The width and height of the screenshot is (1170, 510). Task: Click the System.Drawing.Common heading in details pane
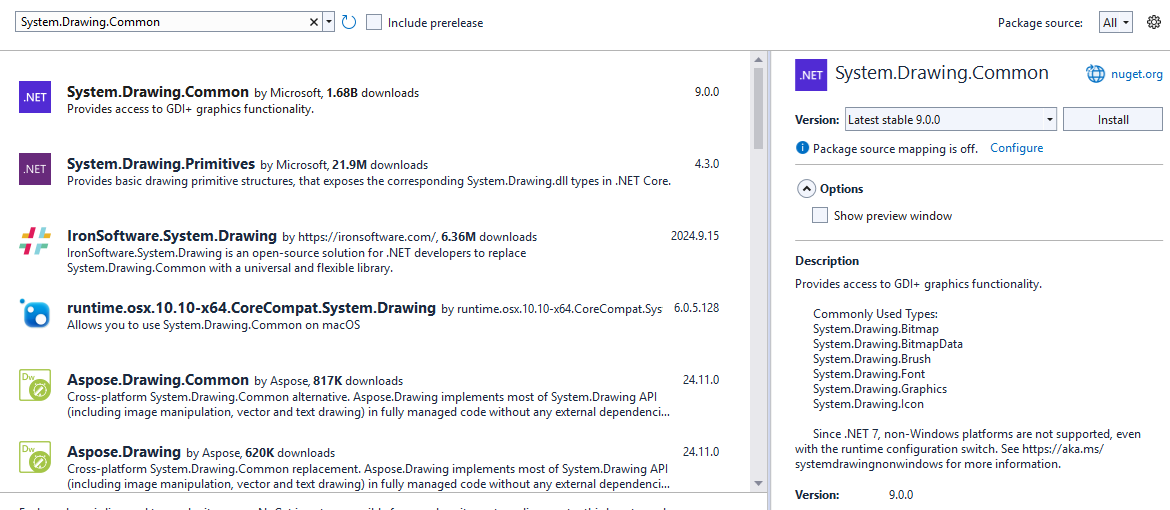click(942, 72)
